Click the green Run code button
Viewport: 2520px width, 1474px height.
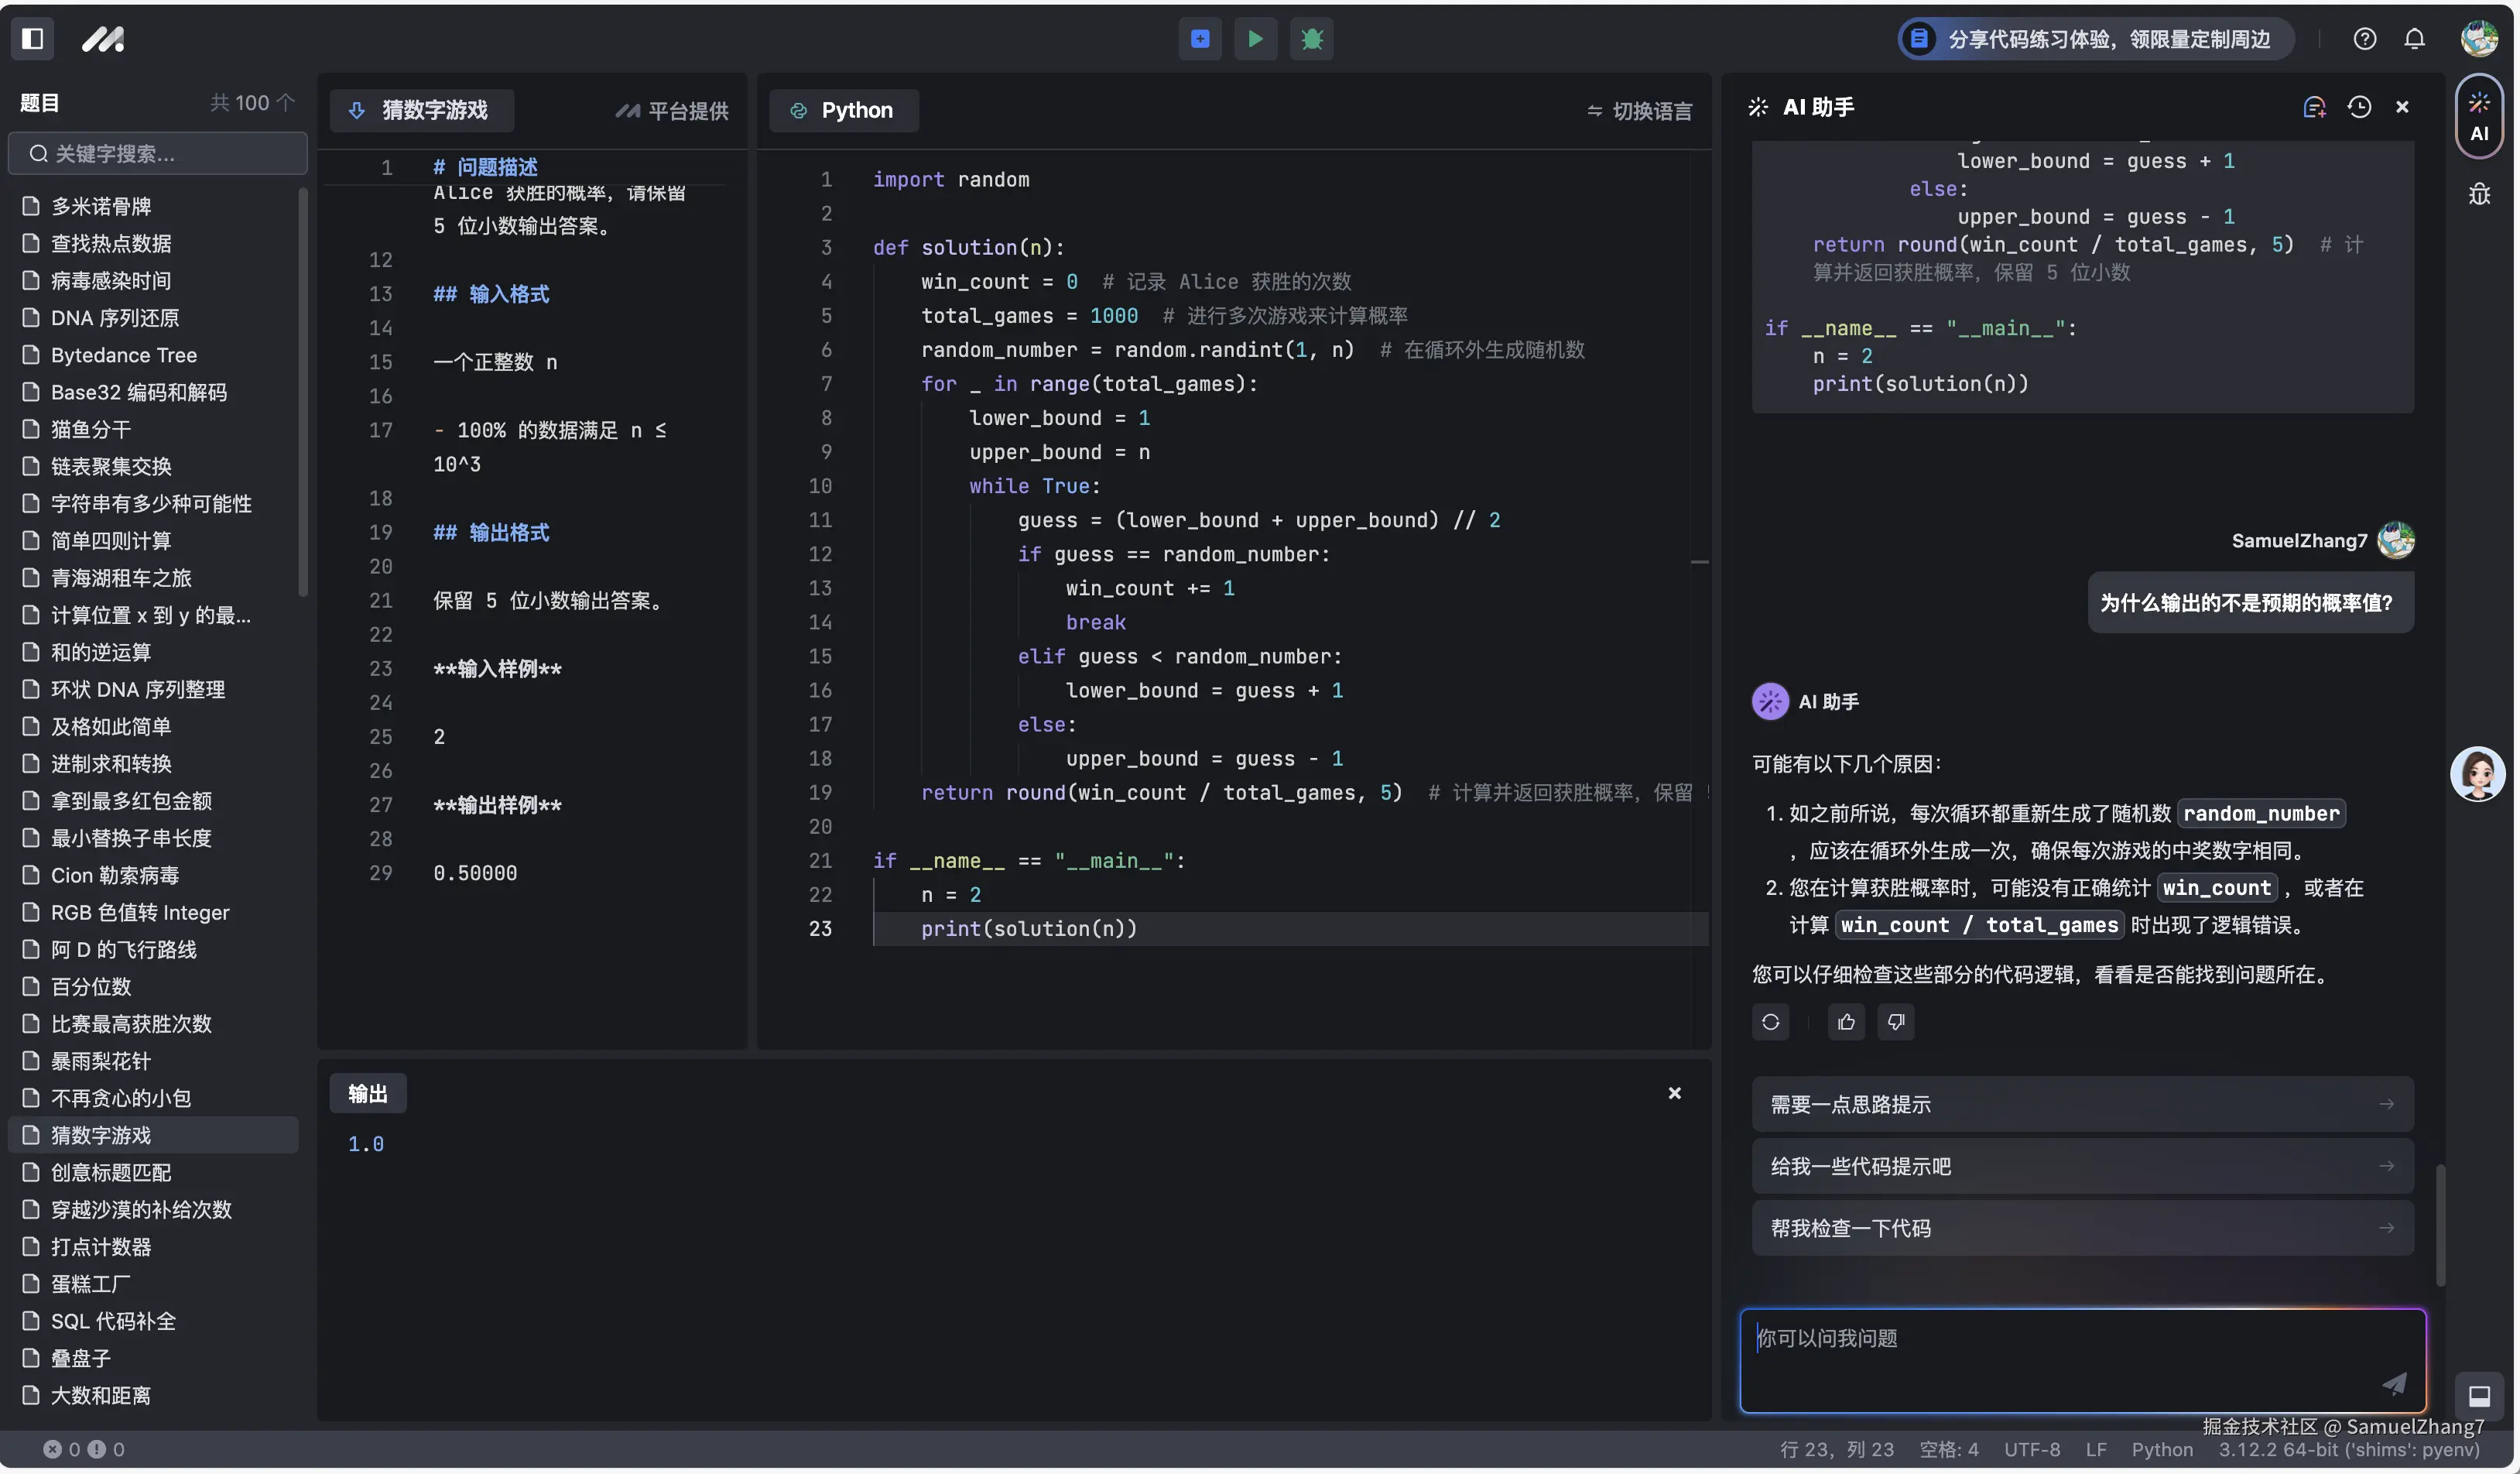coord(1255,39)
